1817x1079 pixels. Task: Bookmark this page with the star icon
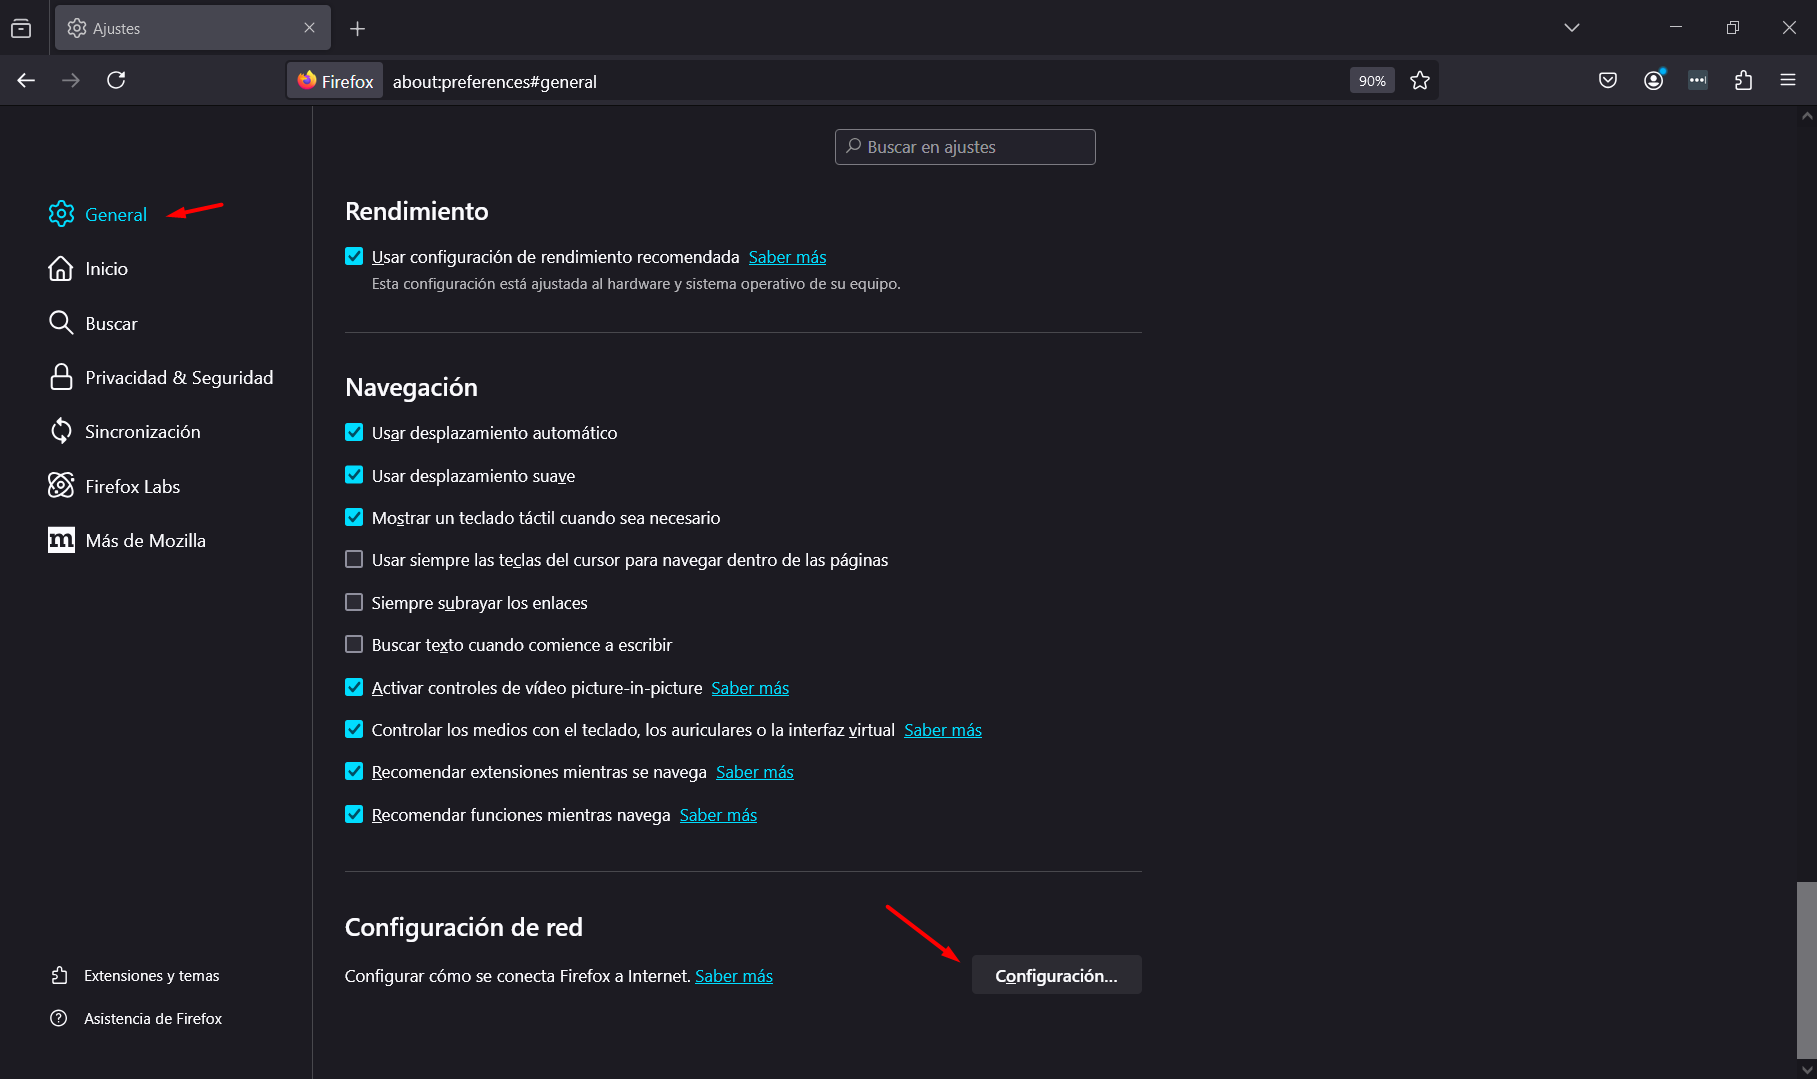(1420, 81)
